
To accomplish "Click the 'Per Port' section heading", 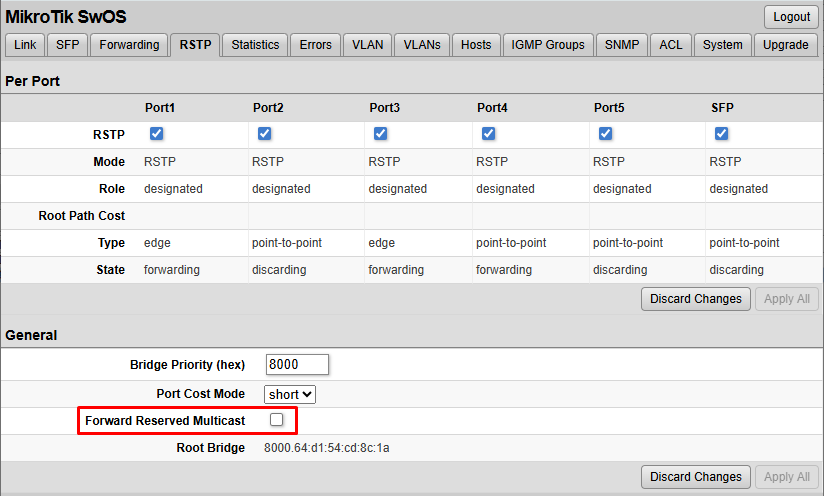I will click(x=33, y=81).
